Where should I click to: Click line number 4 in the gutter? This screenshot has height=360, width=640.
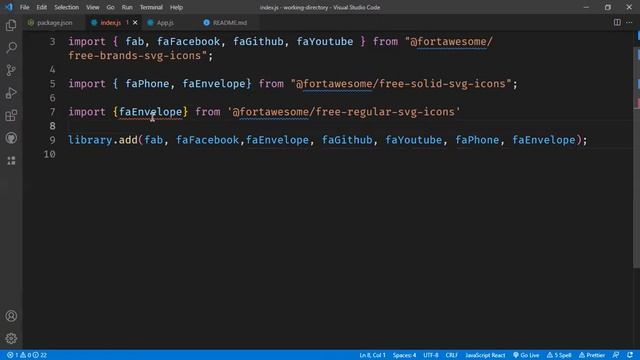coord(52,70)
